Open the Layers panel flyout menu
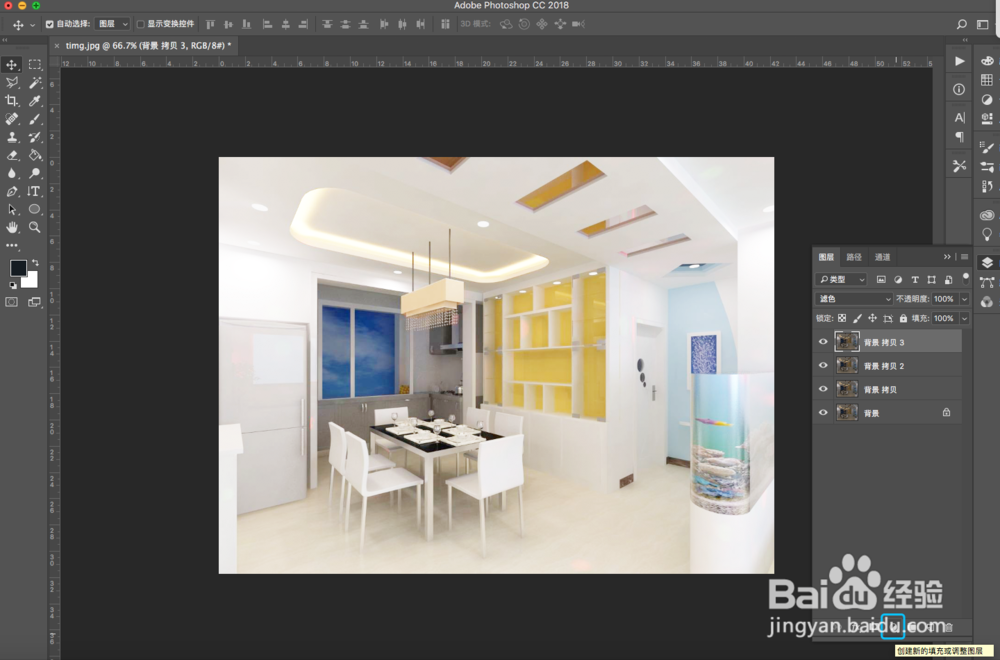The height and width of the screenshot is (660, 1000). point(964,257)
